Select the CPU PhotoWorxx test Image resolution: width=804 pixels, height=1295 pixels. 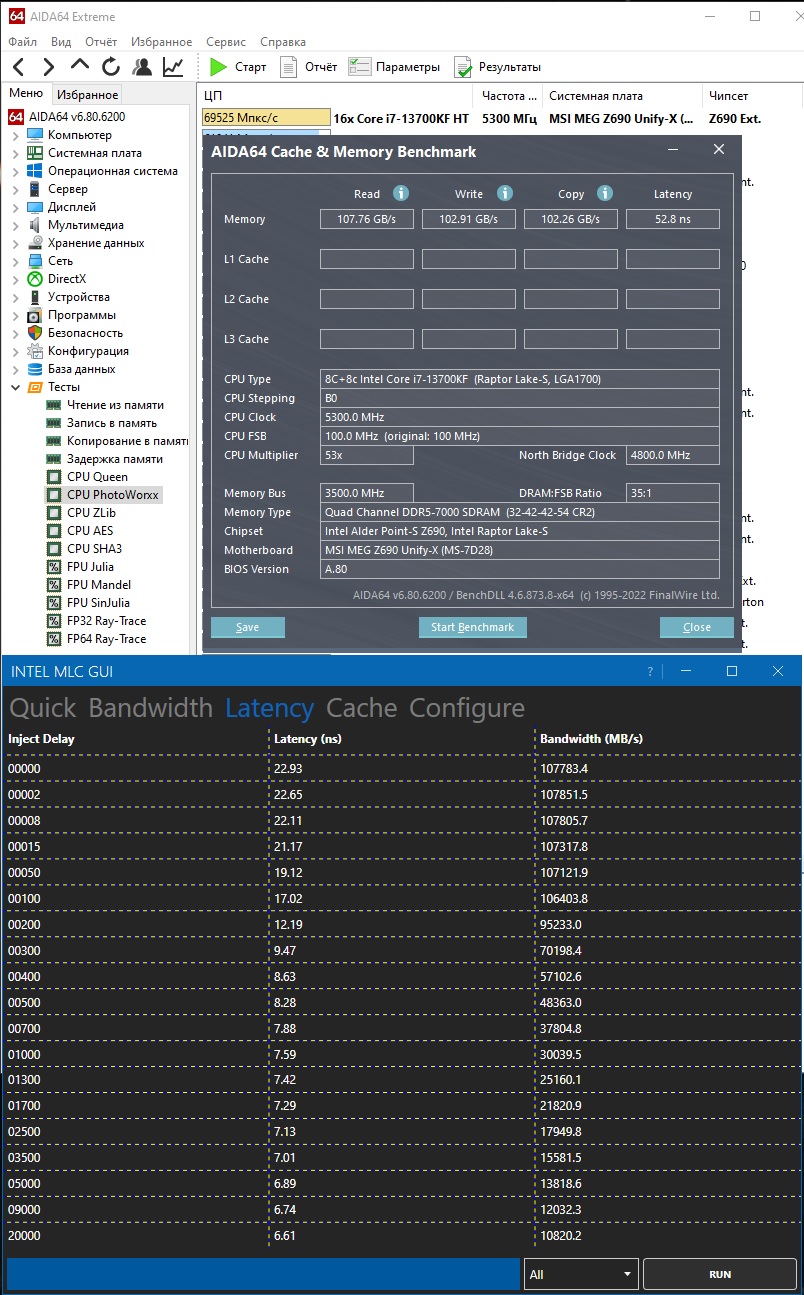pos(113,495)
